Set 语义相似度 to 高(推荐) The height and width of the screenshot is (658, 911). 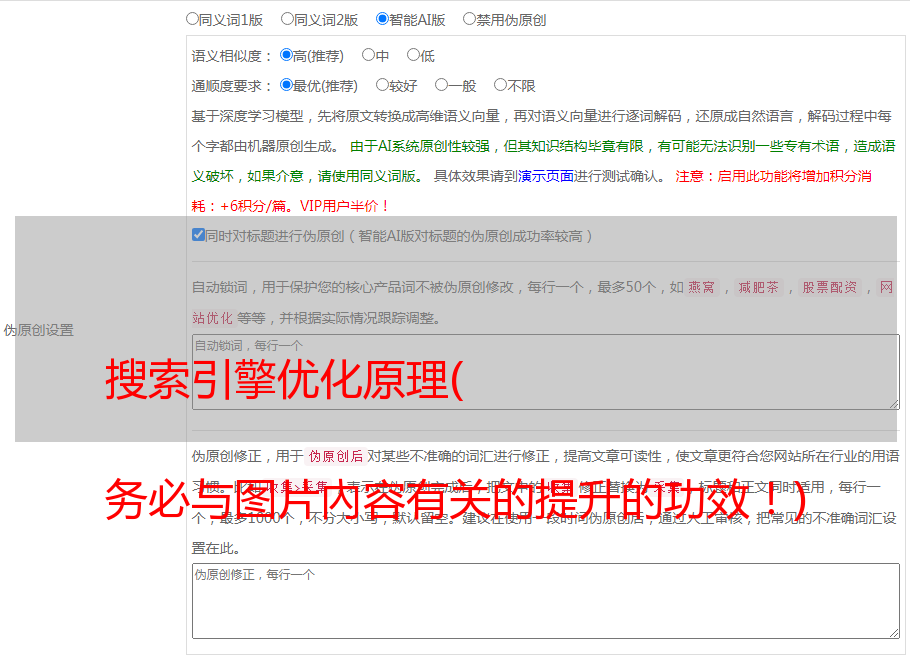coord(286,55)
